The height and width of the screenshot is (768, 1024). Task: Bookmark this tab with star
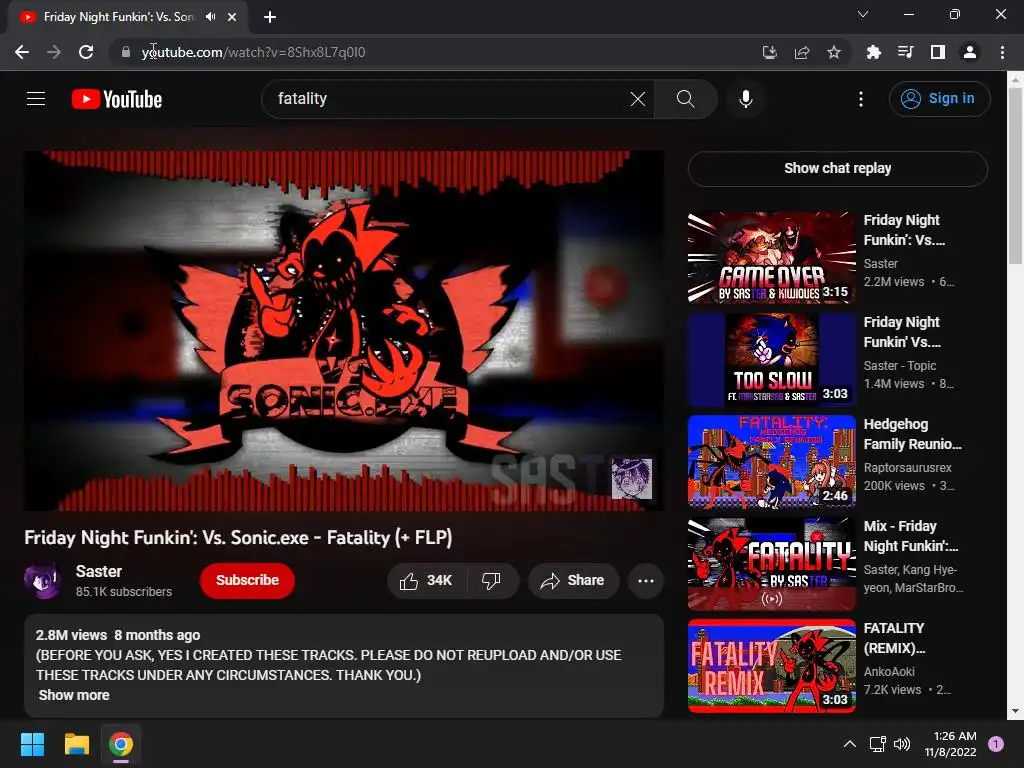click(834, 52)
